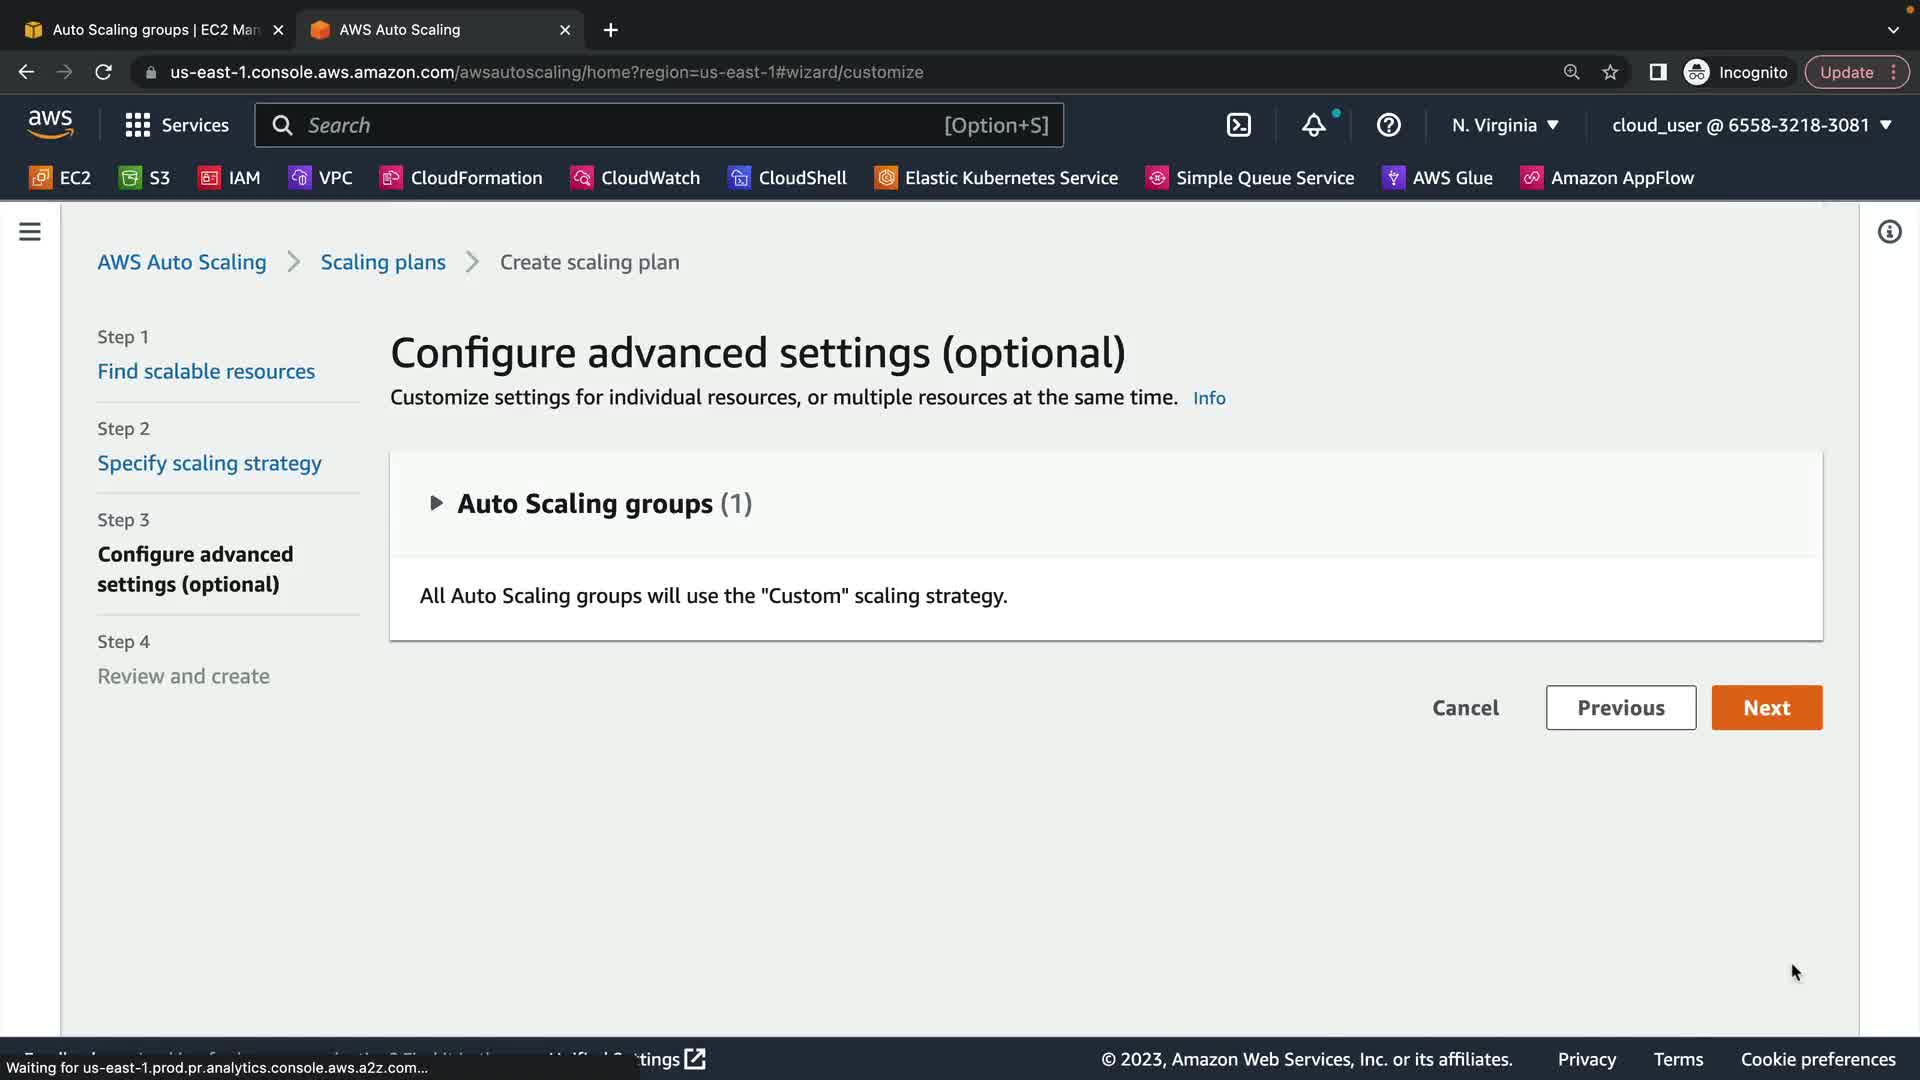Click the AWS logo home icon
Image resolution: width=1920 pixels, height=1080 pixels.
50,124
